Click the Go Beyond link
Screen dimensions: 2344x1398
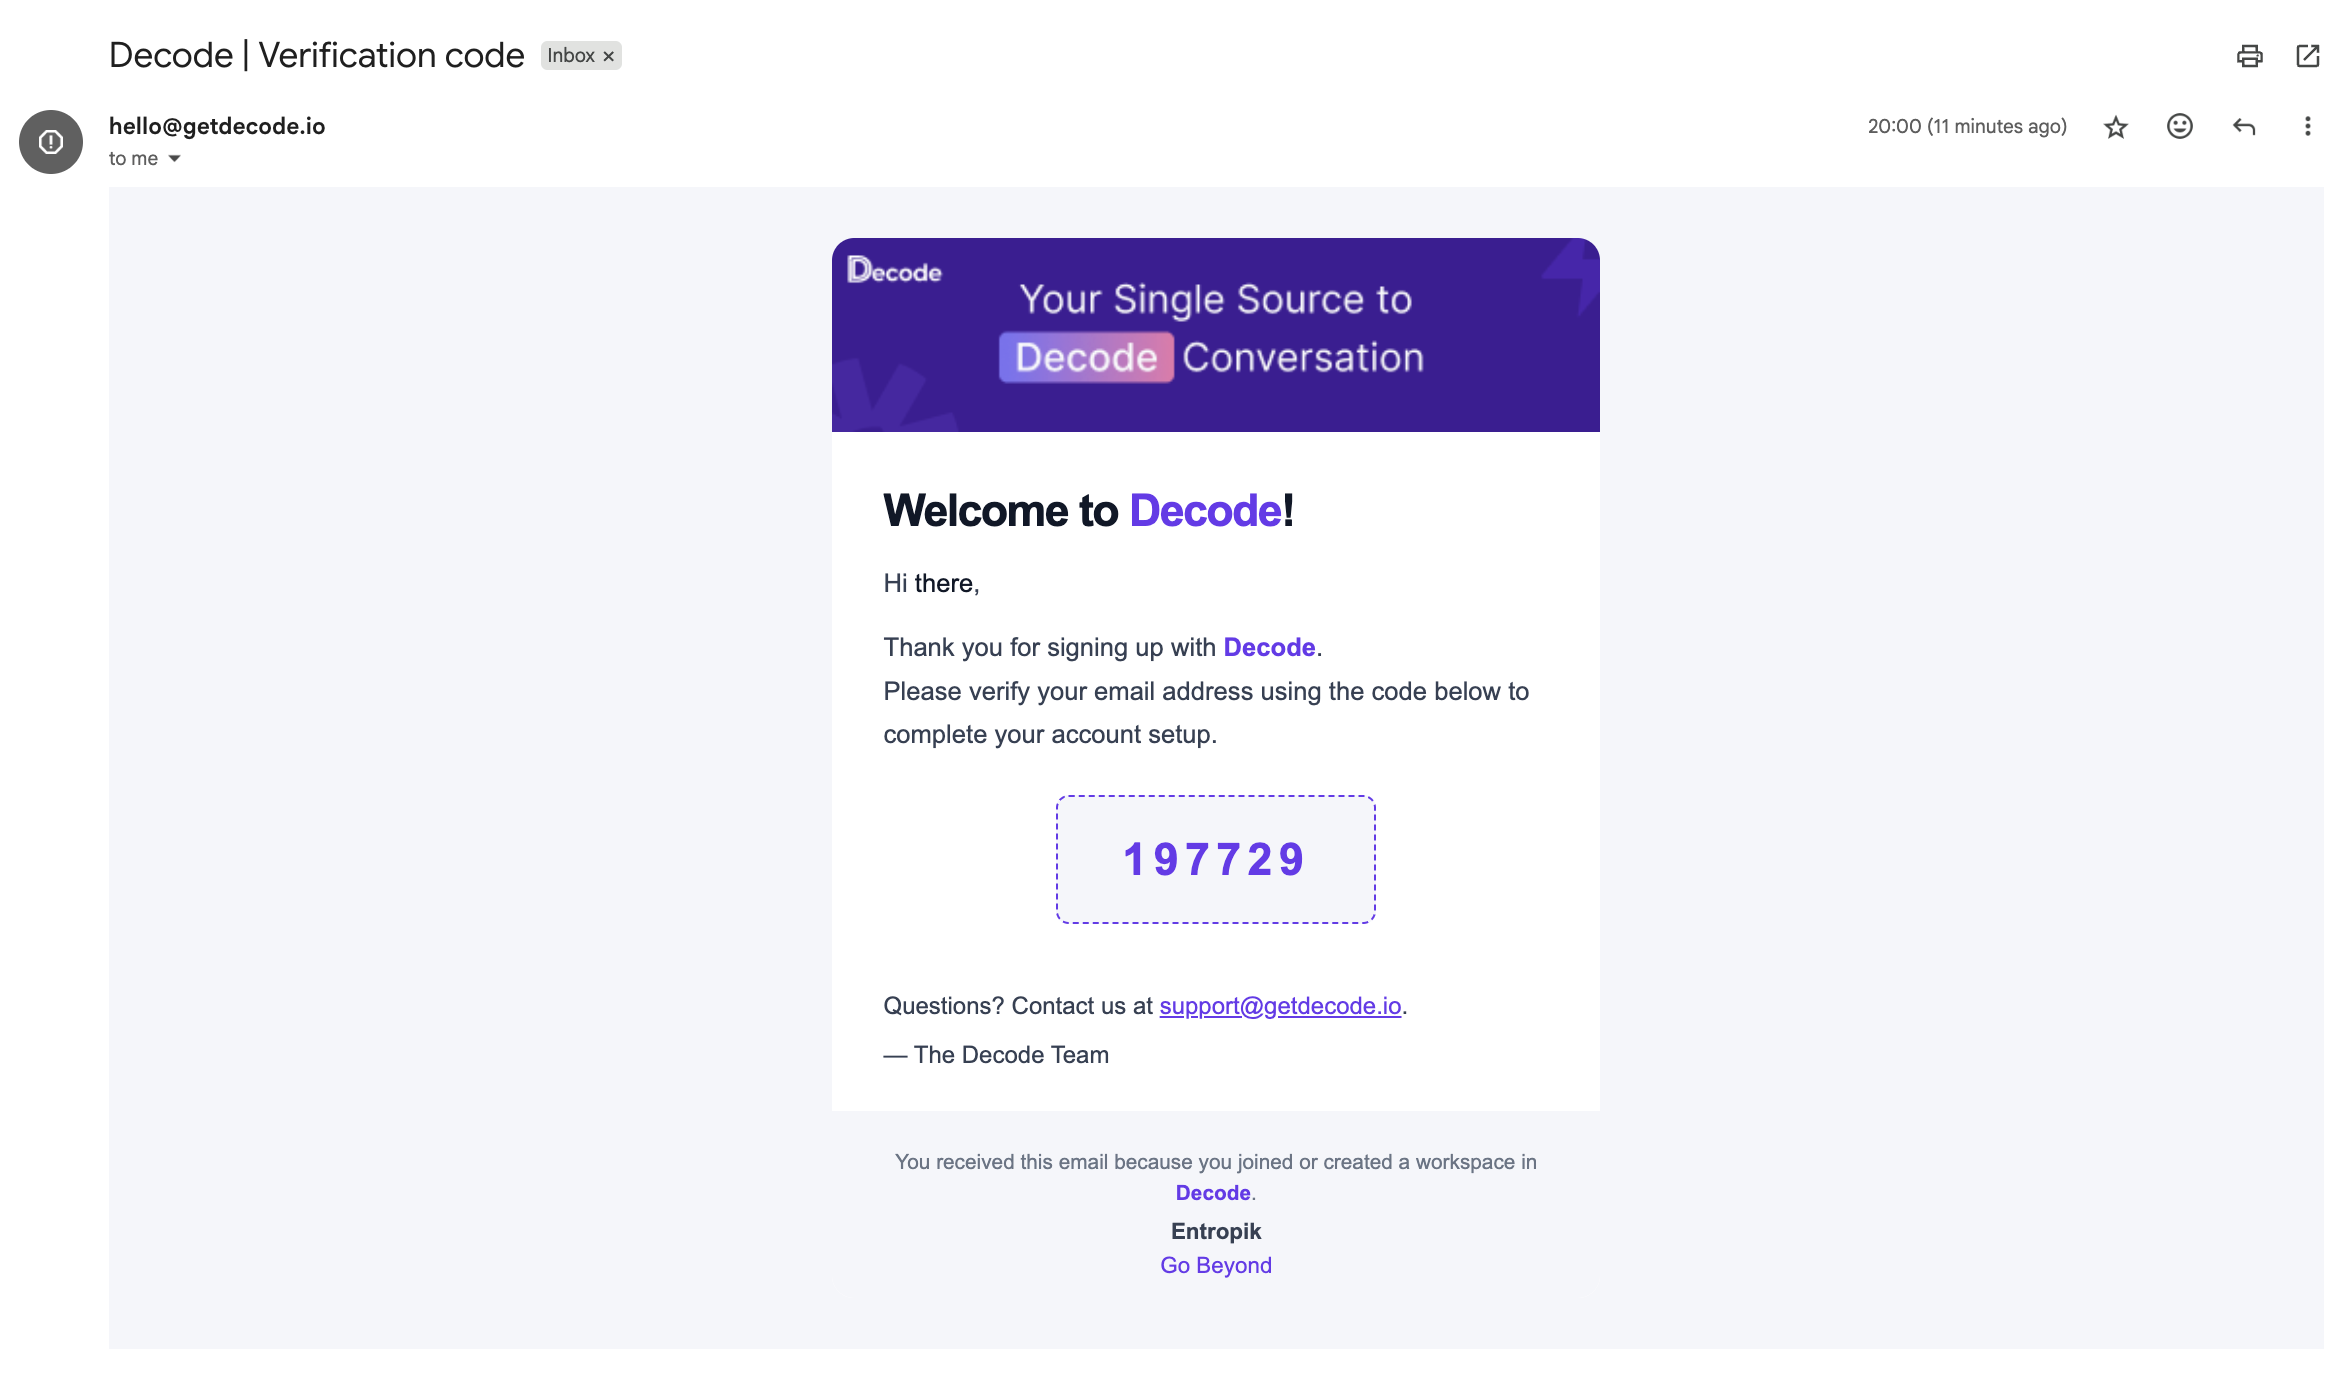click(x=1216, y=1265)
